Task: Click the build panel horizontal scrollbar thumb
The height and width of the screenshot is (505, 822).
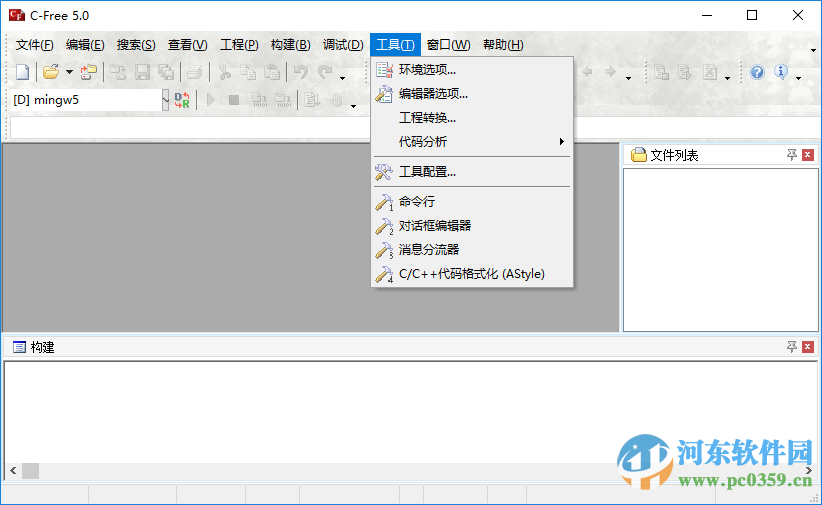Action: point(30,470)
